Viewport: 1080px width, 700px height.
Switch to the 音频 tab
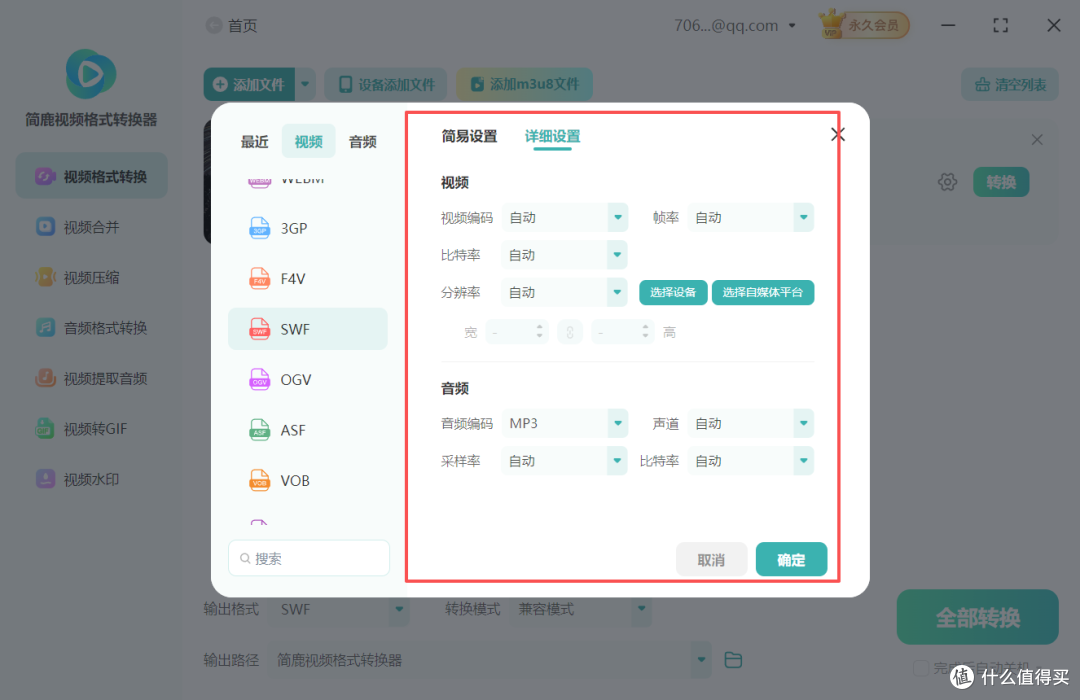click(x=362, y=141)
